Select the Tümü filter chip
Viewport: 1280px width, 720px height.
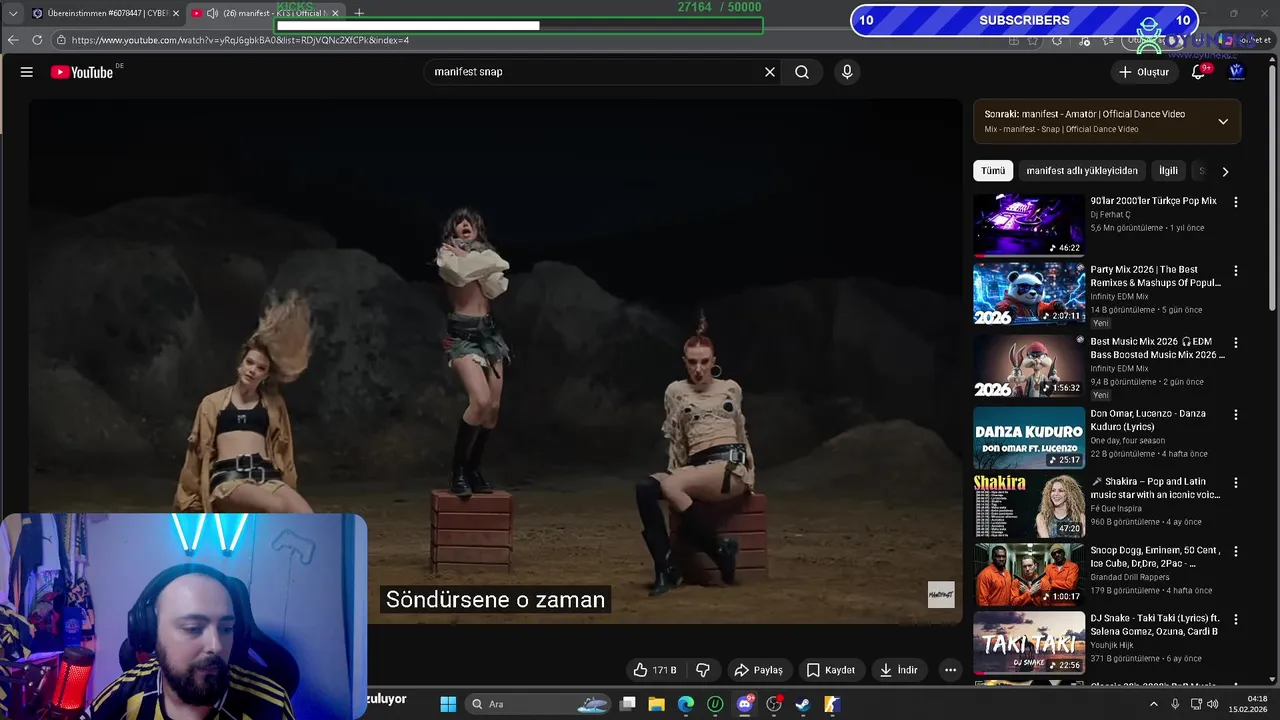993,171
